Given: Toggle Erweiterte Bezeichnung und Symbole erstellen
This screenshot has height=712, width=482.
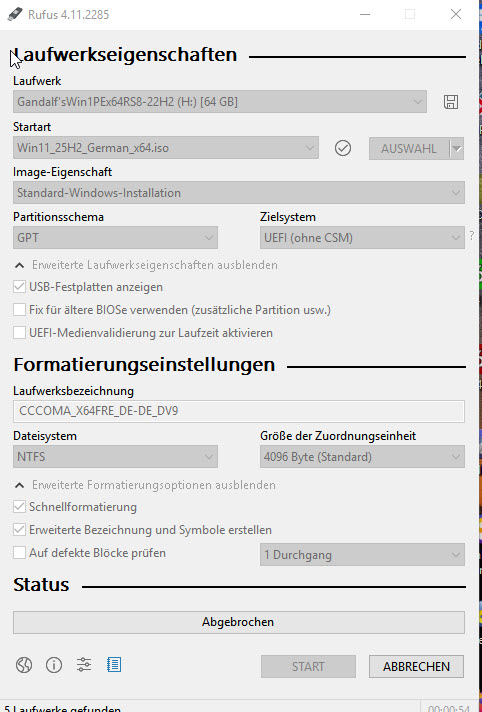Looking at the screenshot, I should [19, 530].
